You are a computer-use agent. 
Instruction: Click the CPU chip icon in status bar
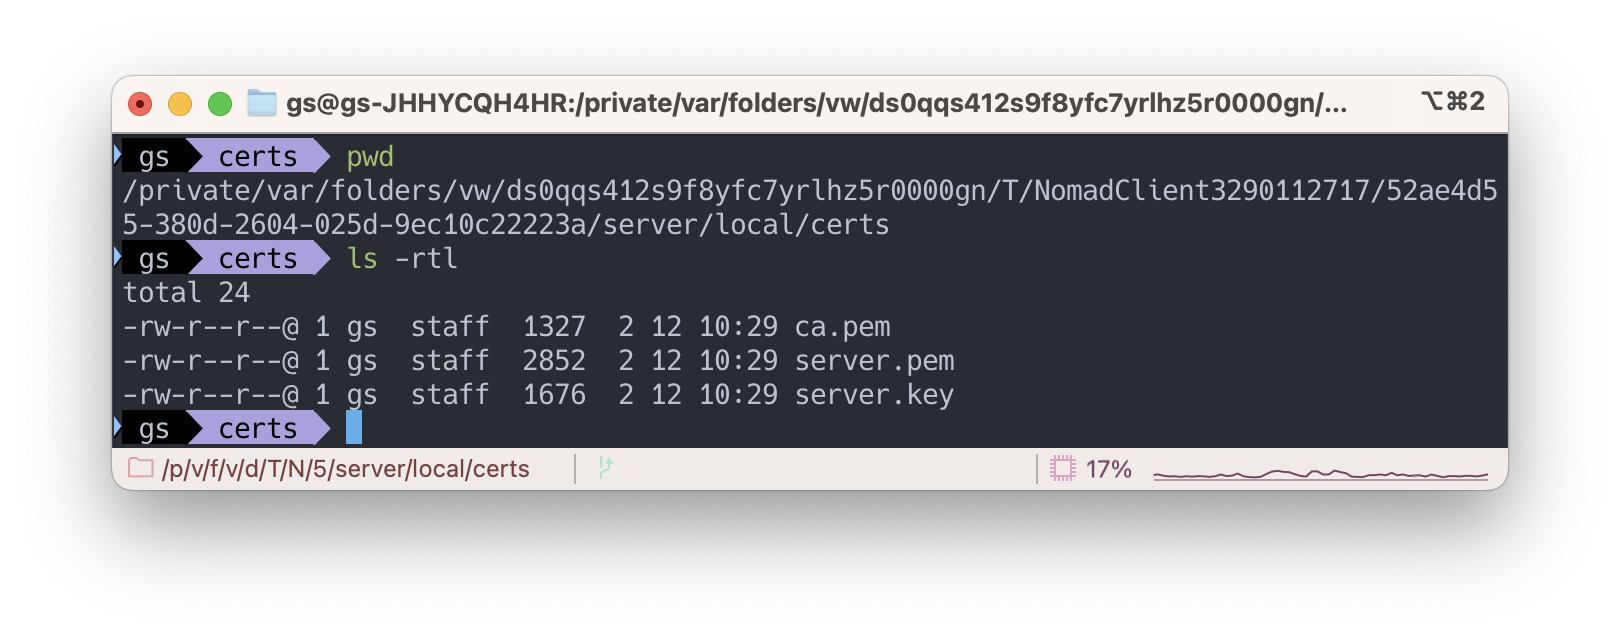pos(1062,468)
